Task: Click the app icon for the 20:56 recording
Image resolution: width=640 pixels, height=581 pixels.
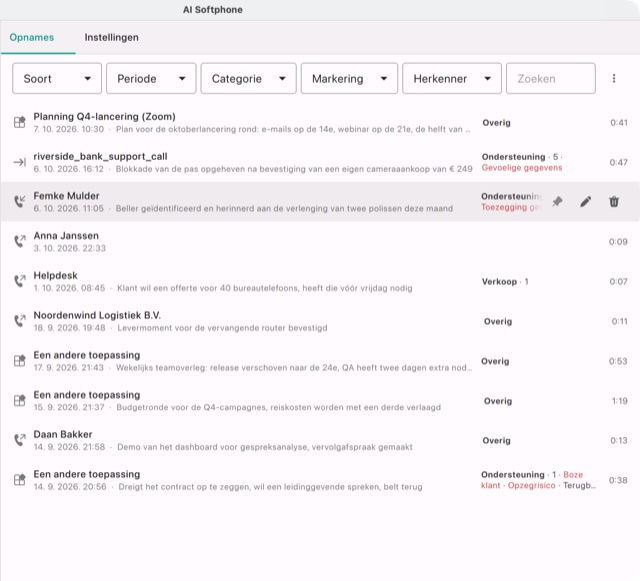Action: click(x=20, y=480)
